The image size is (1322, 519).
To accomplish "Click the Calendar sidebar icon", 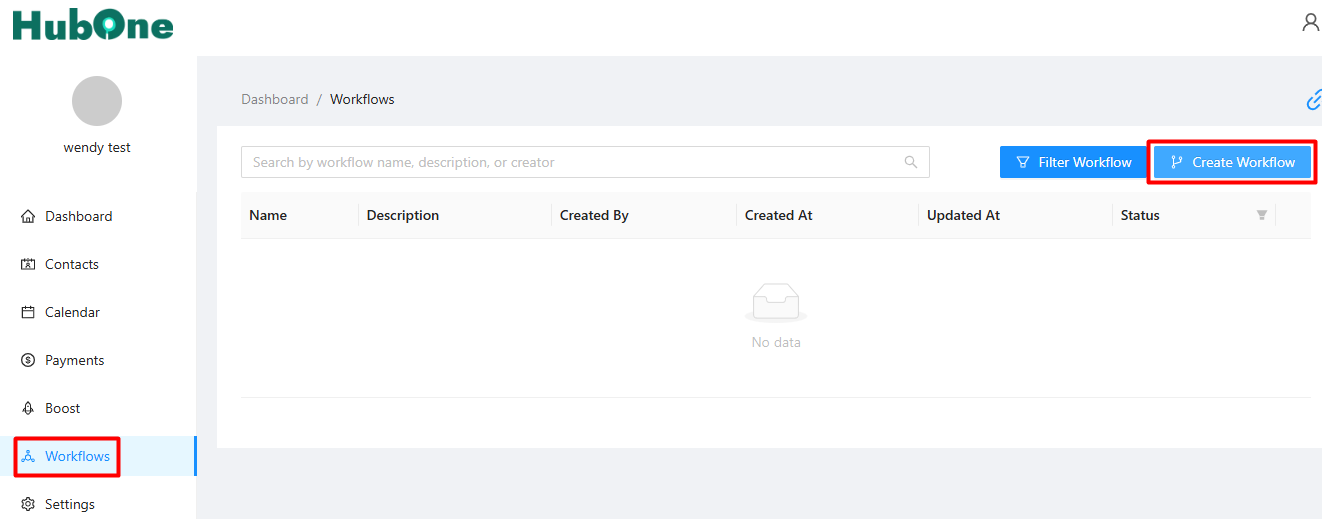I will (x=28, y=312).
